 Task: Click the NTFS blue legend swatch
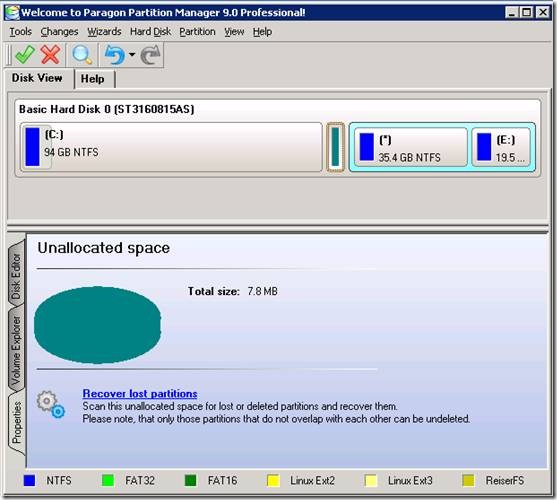point(29,480)
